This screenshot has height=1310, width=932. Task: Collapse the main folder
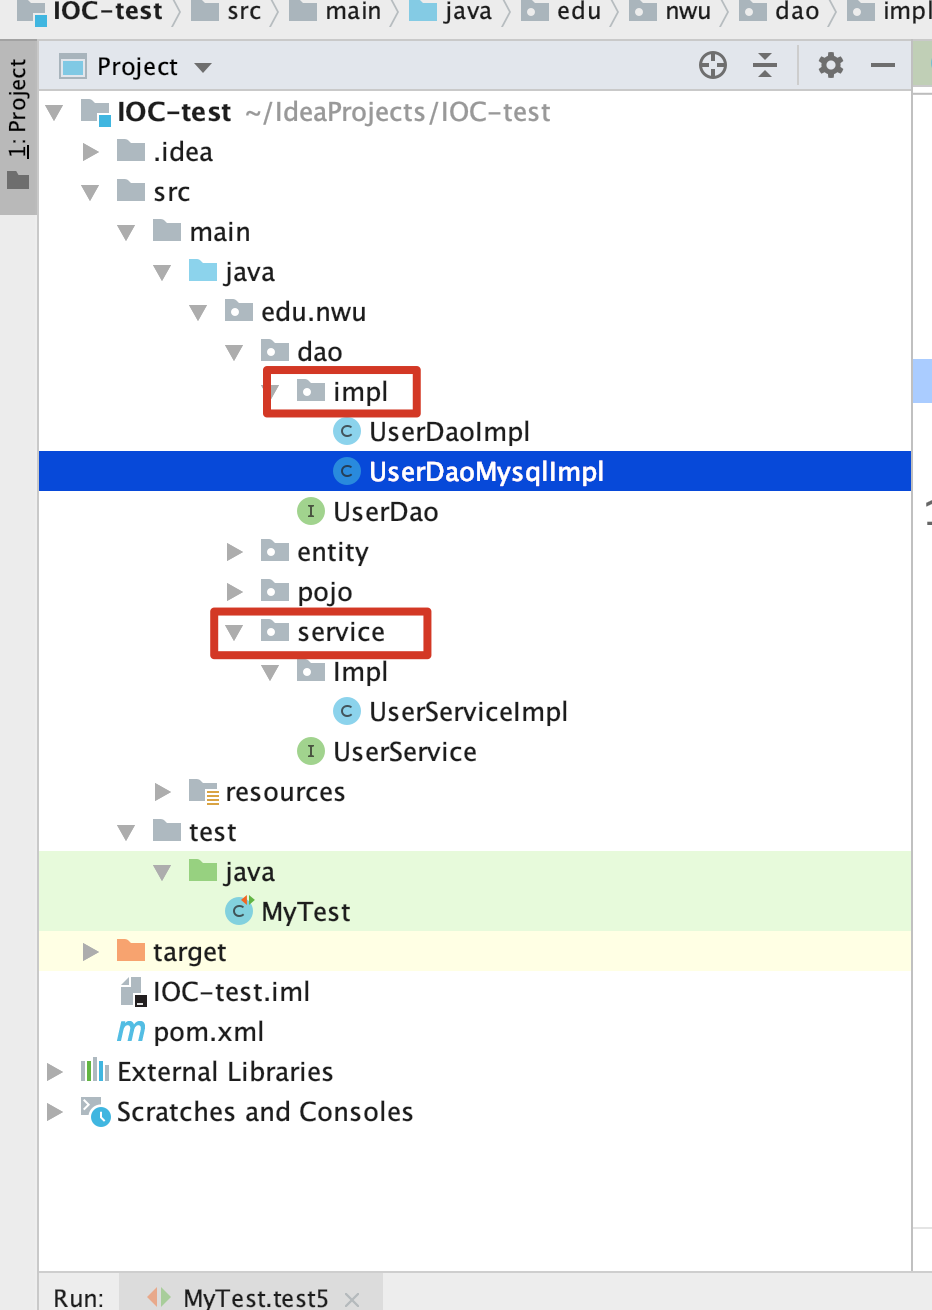(126, 232)
